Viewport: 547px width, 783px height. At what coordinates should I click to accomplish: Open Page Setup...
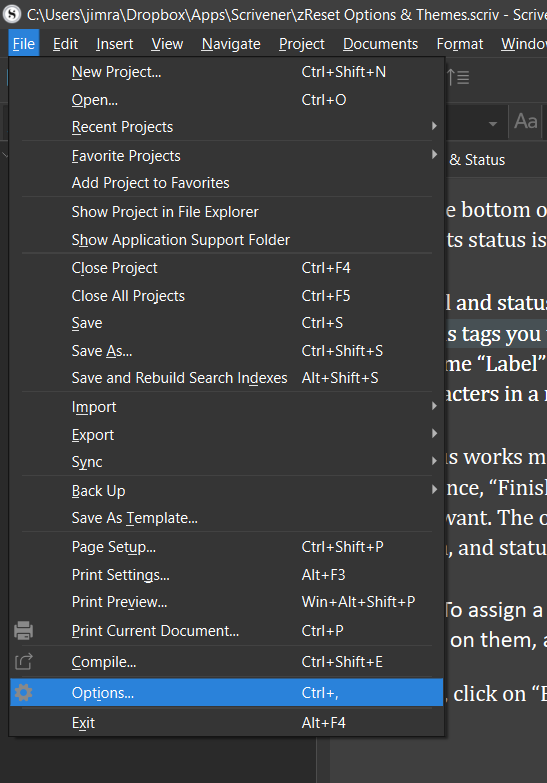[x=227, y=547]
